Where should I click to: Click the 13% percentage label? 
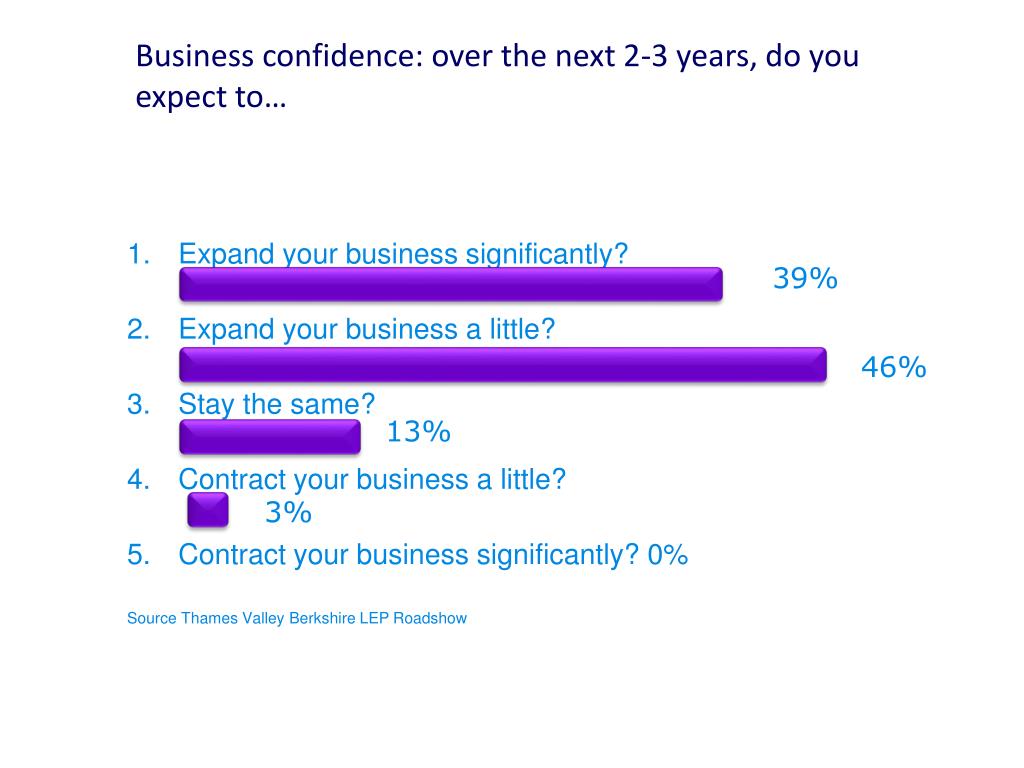tap(419, 432)
